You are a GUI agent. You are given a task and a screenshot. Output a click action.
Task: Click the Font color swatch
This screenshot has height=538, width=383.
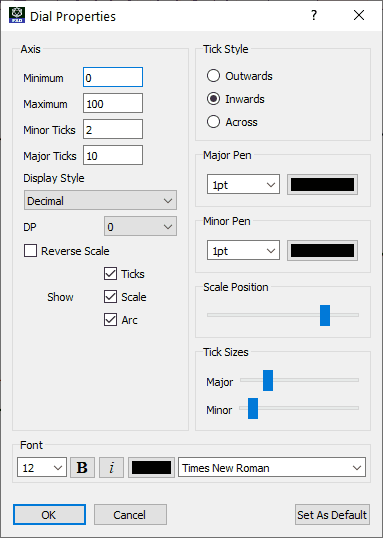[x=151, y=467]
